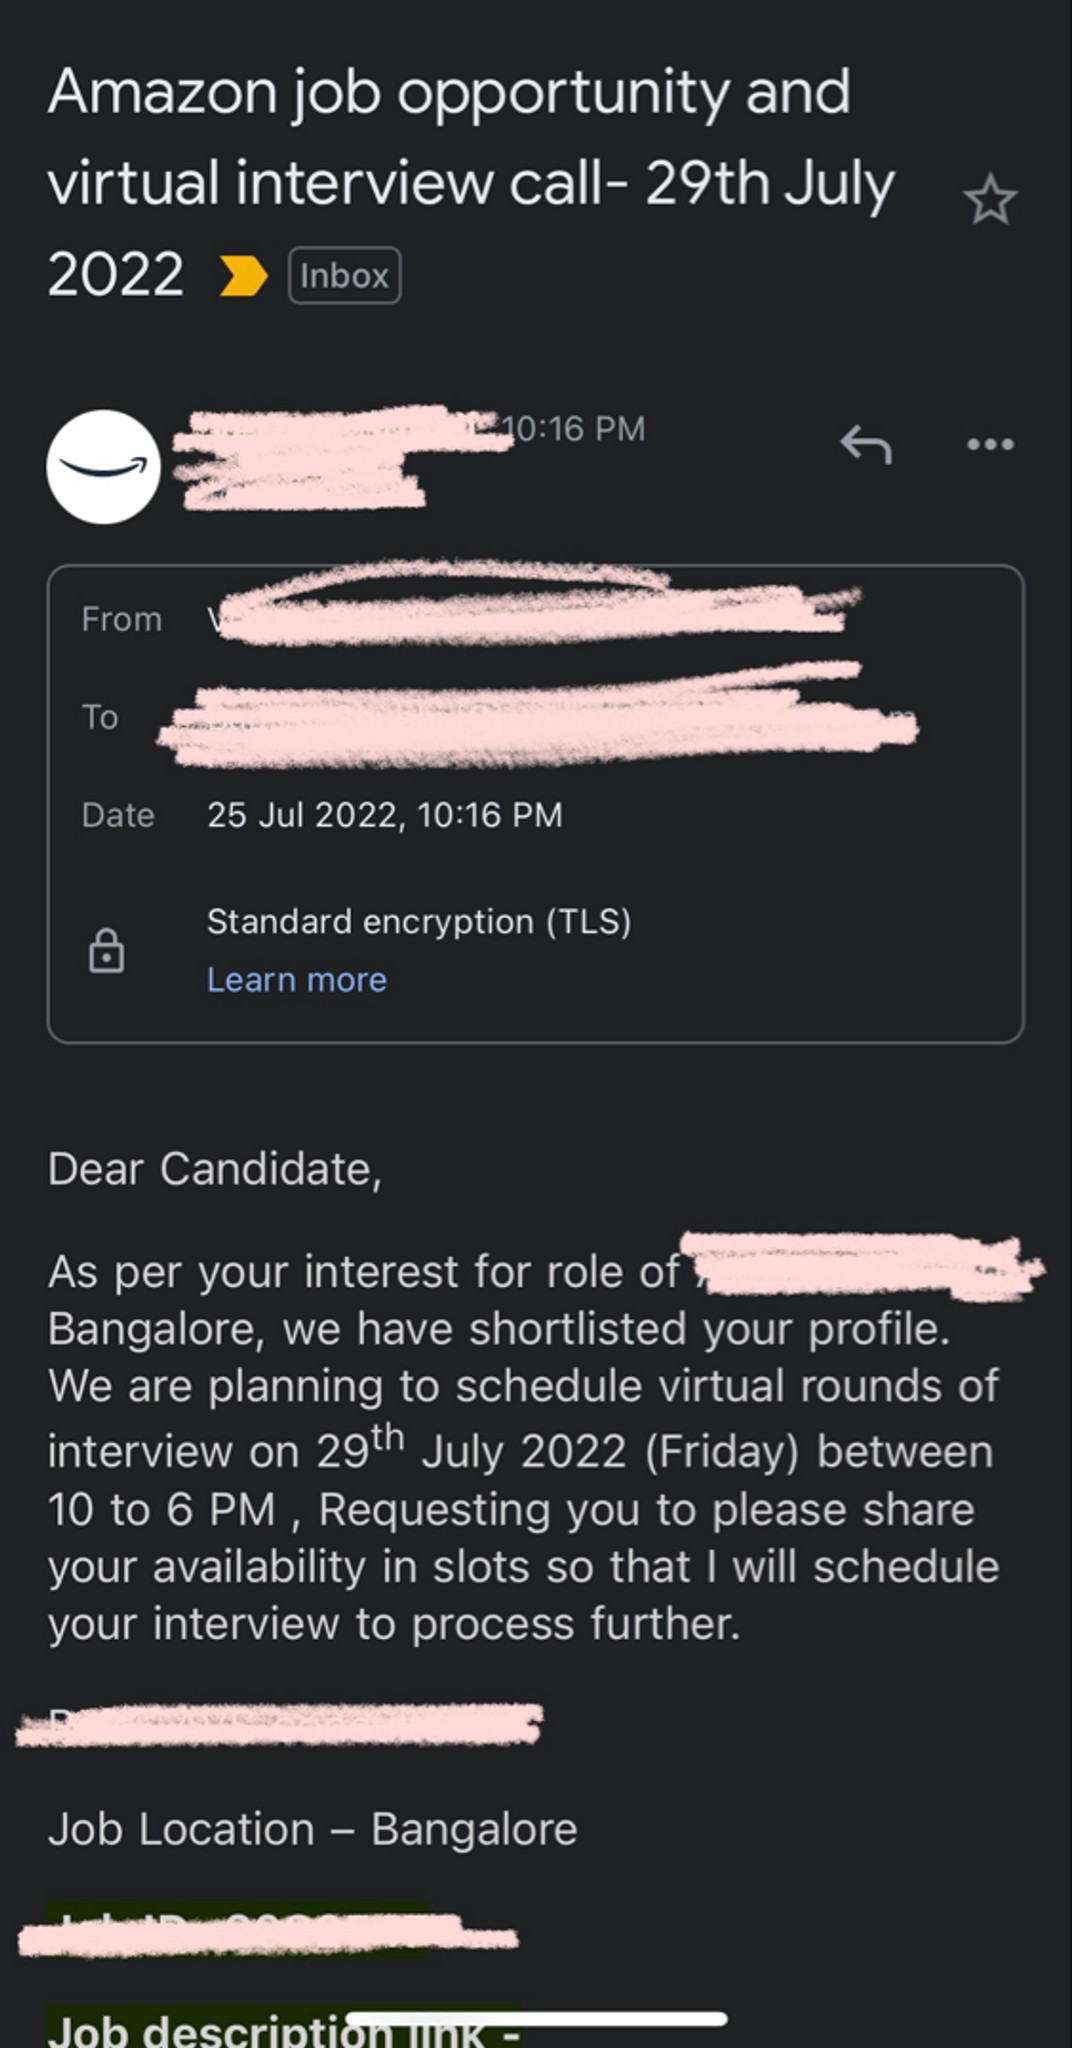Tap Standard encryption (TLS) text
1072x2048 pixels.
[419, 921]
